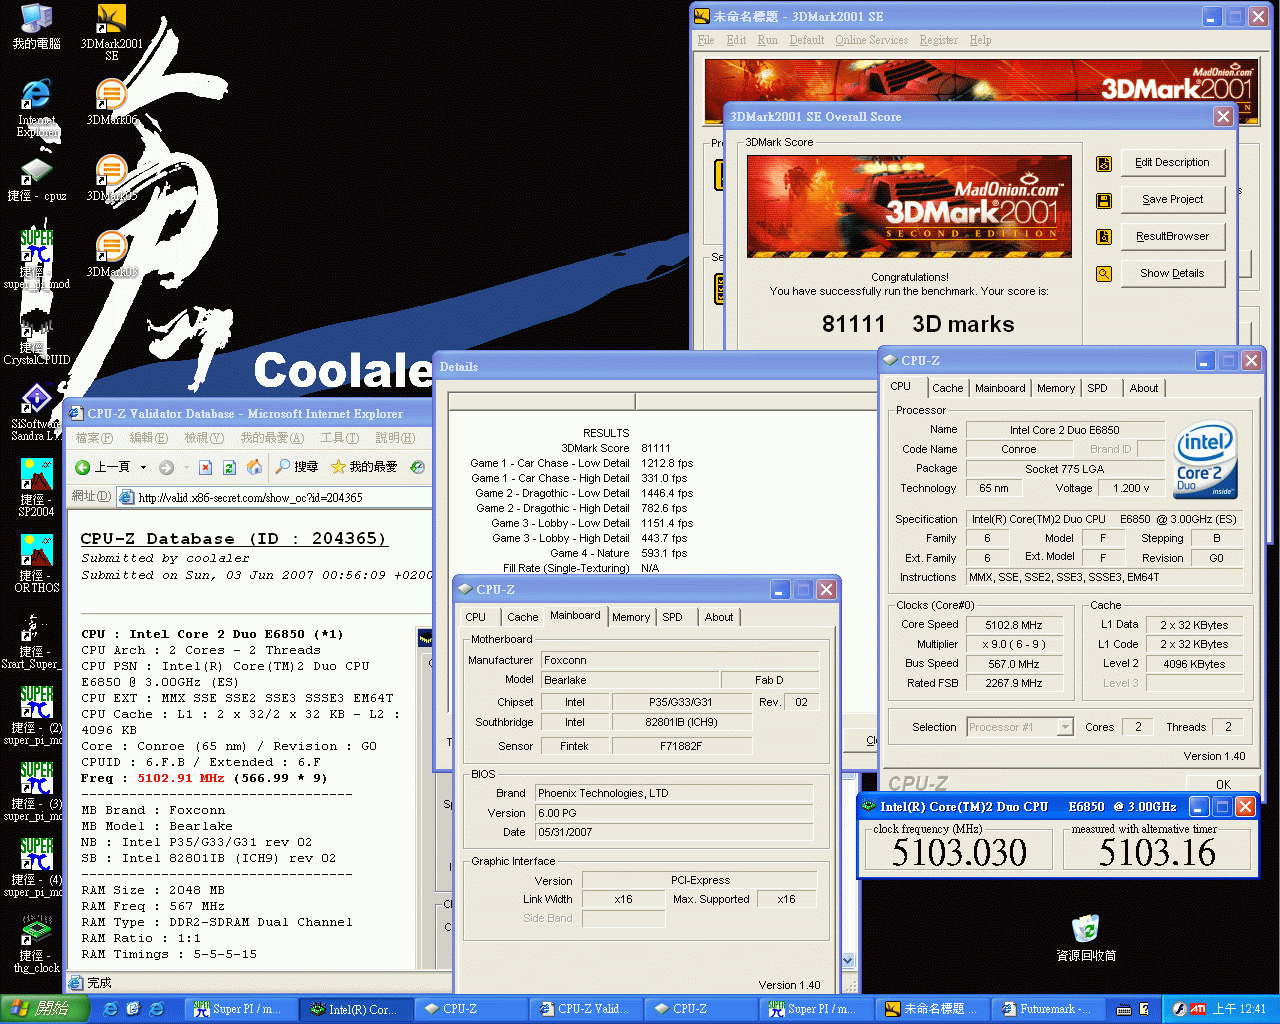Click the 開始 Start button
Image resolution: width=1280 pixels, height=1024 pixels.
[45, 1009]
